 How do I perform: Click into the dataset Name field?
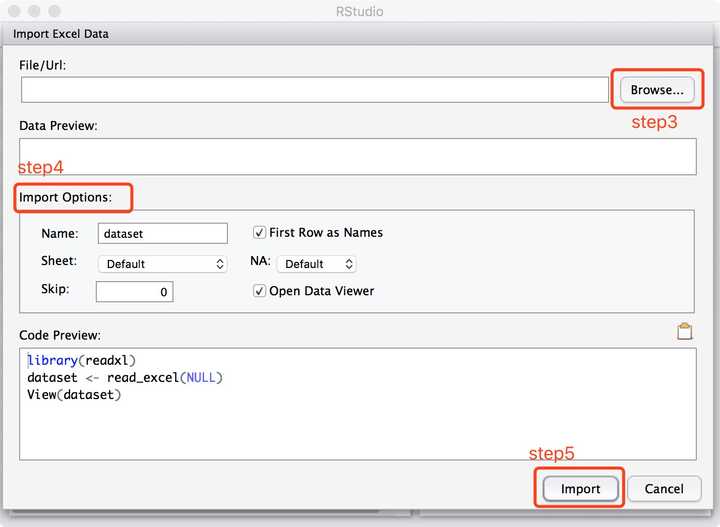(x=163, y=233)
